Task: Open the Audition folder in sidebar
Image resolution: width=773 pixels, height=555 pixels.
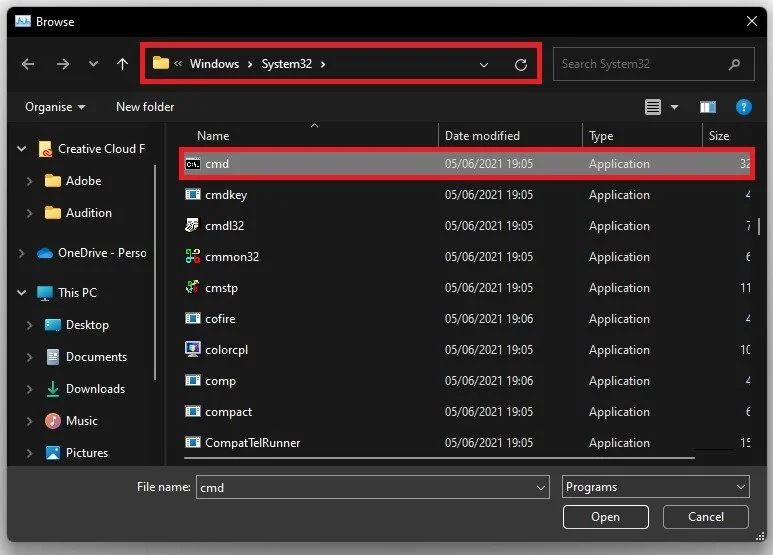Action: point(78,213)
